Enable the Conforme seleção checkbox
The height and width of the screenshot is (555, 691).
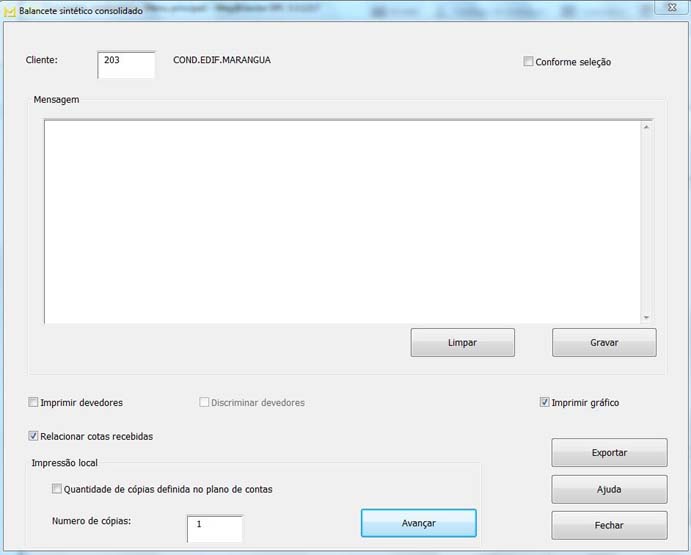tap(529, 62)
